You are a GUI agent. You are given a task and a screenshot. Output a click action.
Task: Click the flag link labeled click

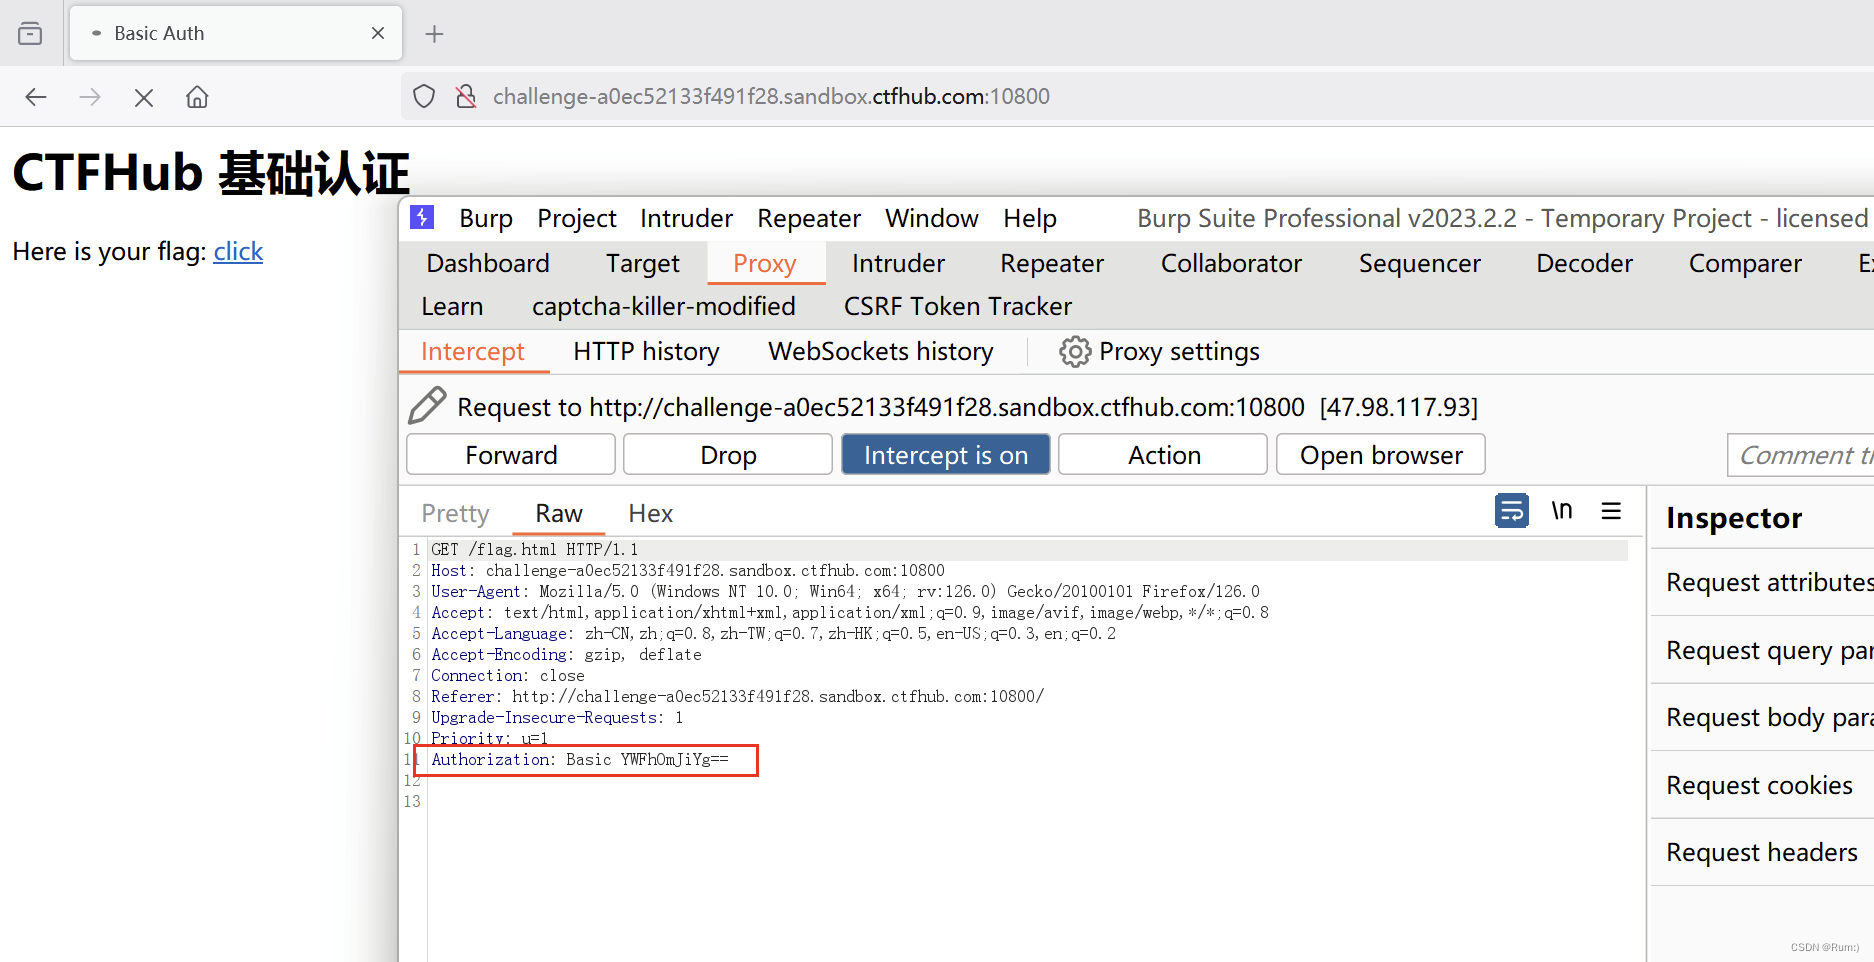(237, 251)
